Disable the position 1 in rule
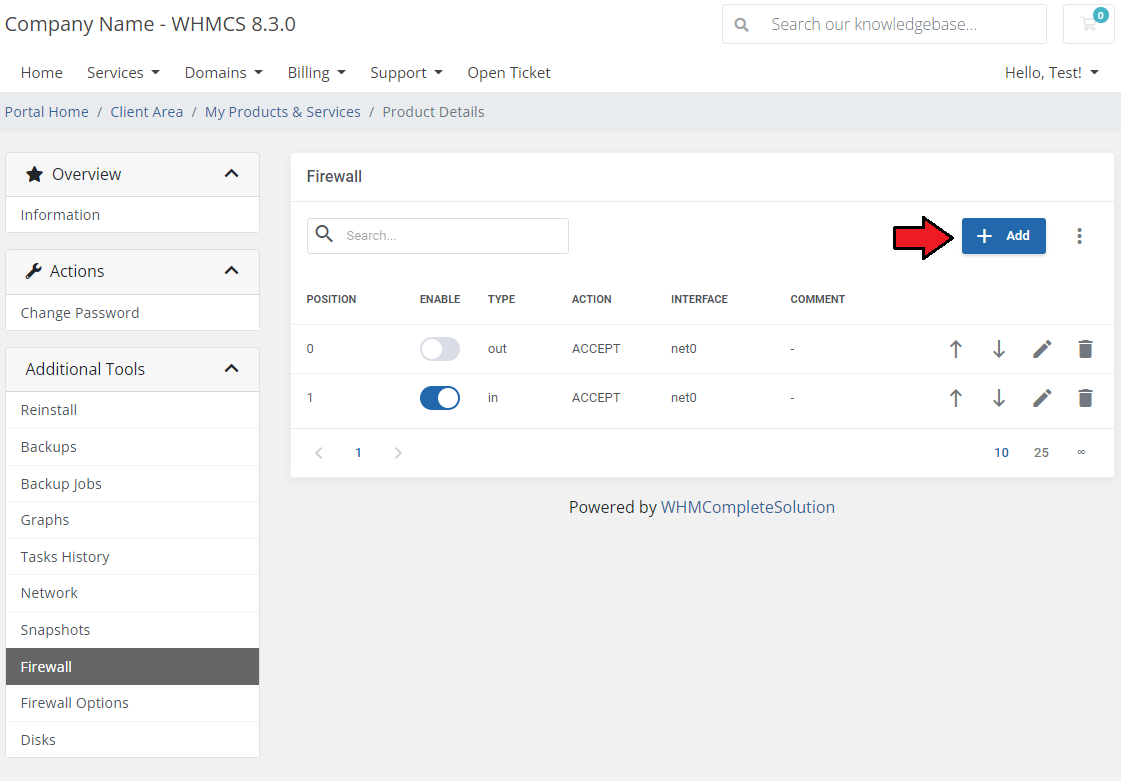Image resolution: width=1121 pixels, height=781 pixels. 440,398
